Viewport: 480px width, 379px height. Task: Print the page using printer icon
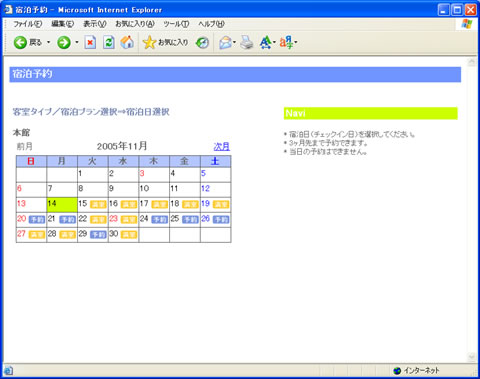247,42
